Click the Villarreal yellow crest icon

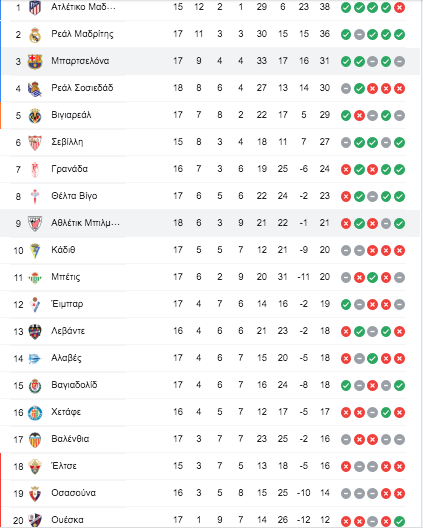coord(35,116)
